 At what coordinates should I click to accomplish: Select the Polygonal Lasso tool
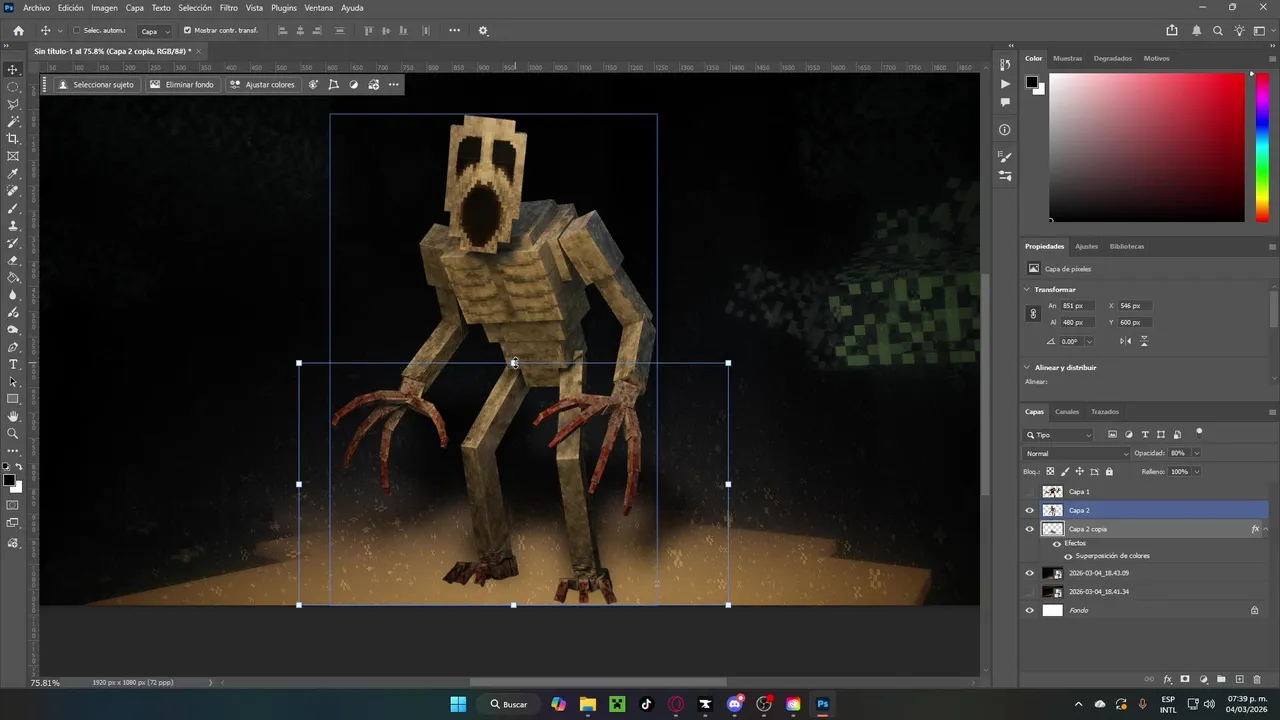[13, 104]
